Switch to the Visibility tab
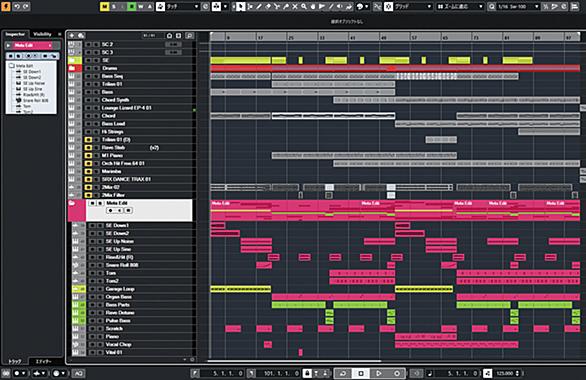Screen dimensions: 586x380 click(x=42, y=34)
